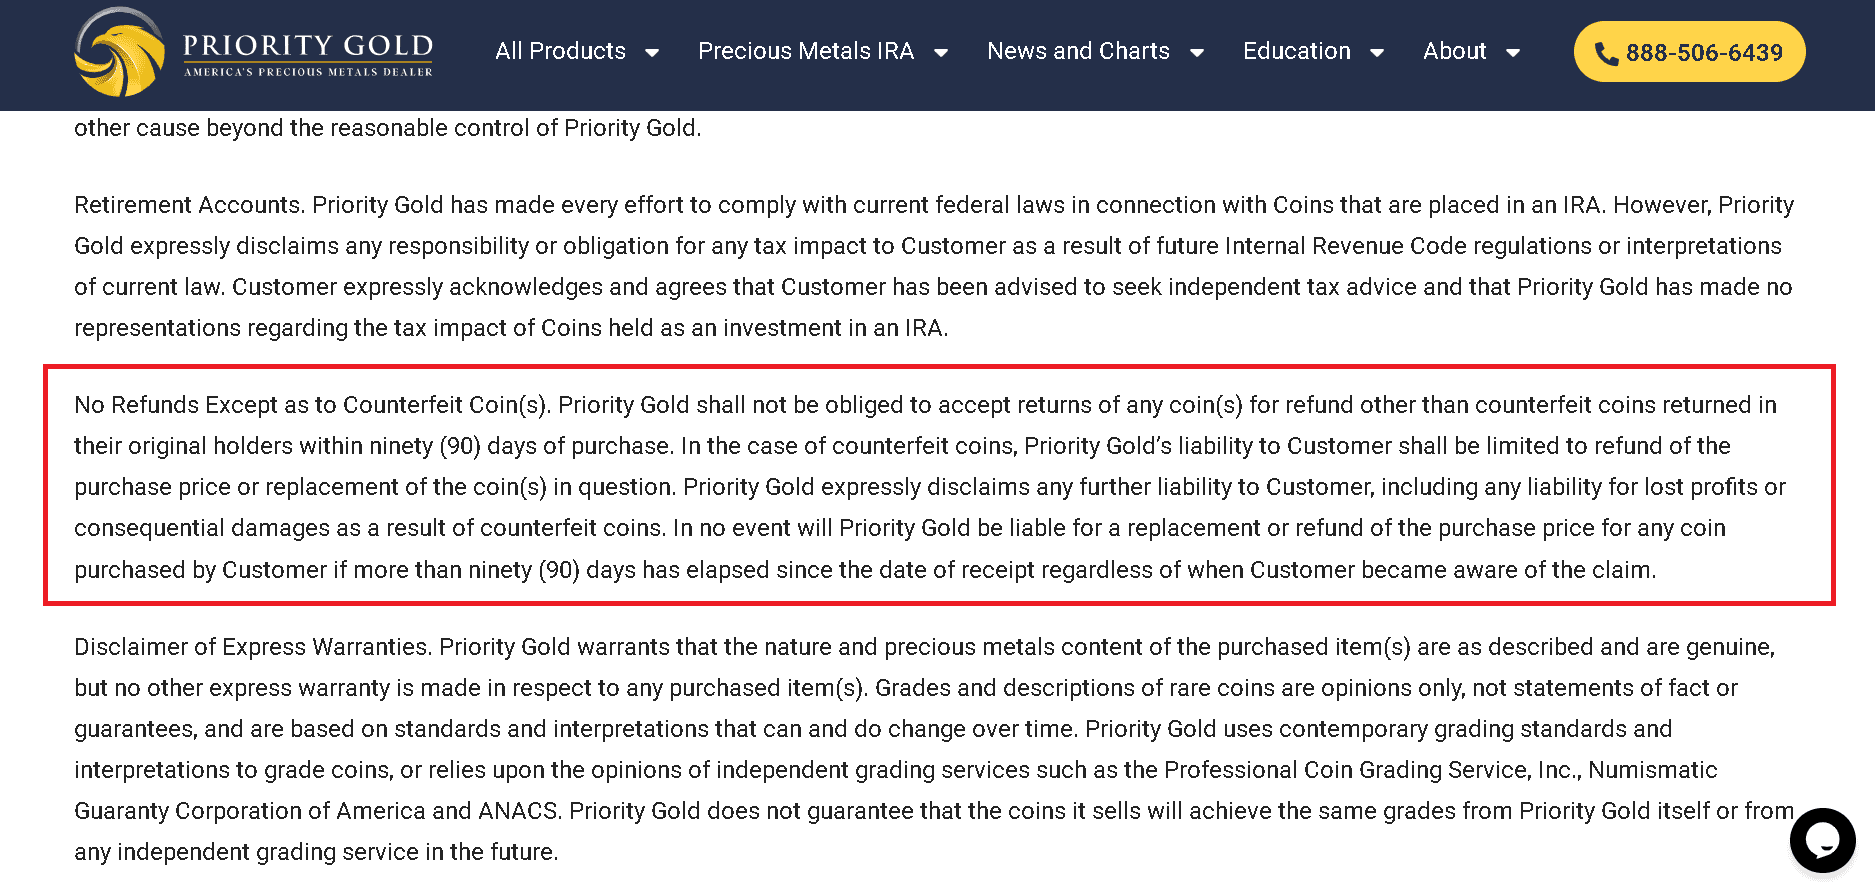Expand the News and Charts menu

pyautogui.click(x=1197, y=52)
